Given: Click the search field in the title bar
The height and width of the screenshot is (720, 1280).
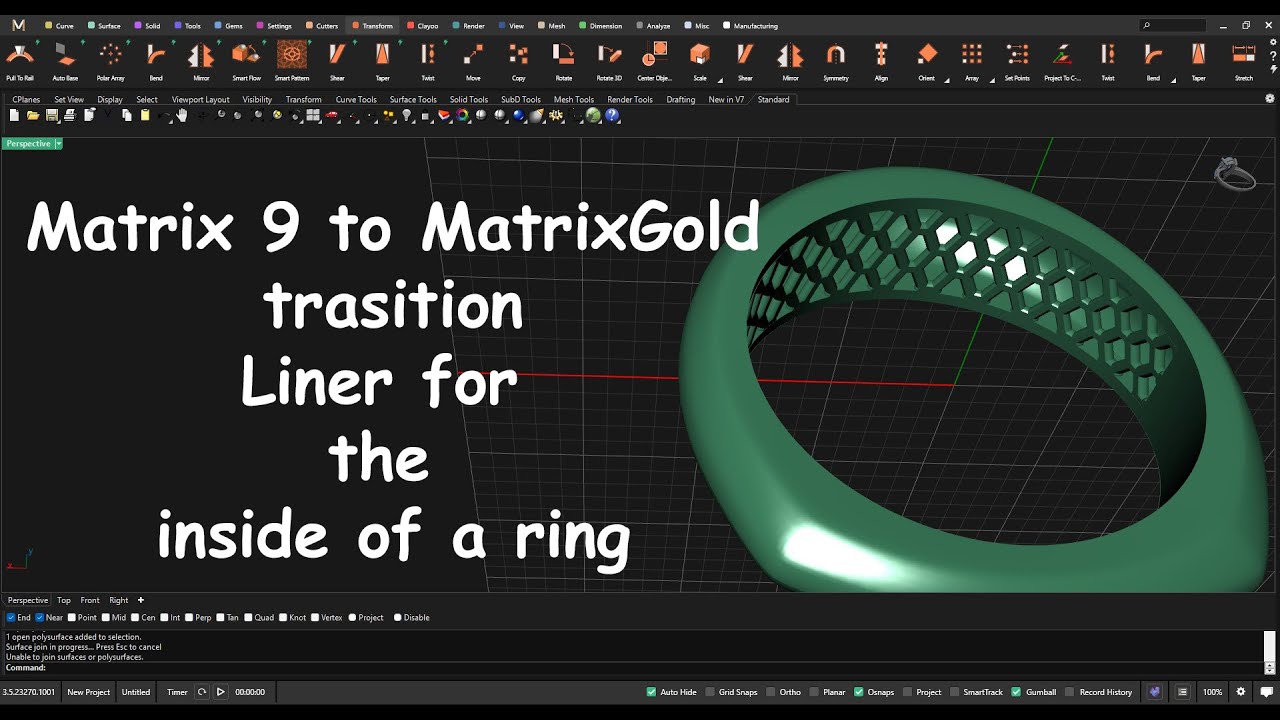Looking at the screenshot, I should (x=1173, y=25).
